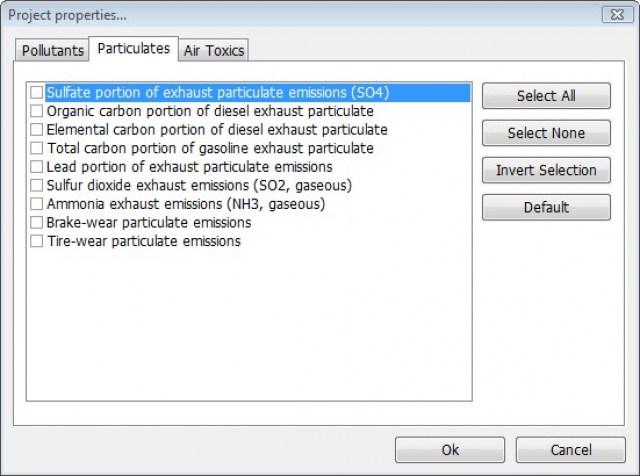Toggle Total carbon portion of gasoline exhaust
The height and width of the screenshot is (476, 640).
[x=37, y=148]
